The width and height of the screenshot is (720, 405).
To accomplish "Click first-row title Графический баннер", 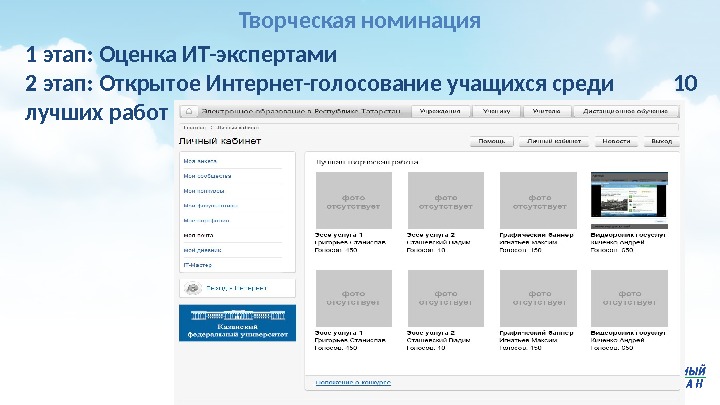I will [536, 235].
